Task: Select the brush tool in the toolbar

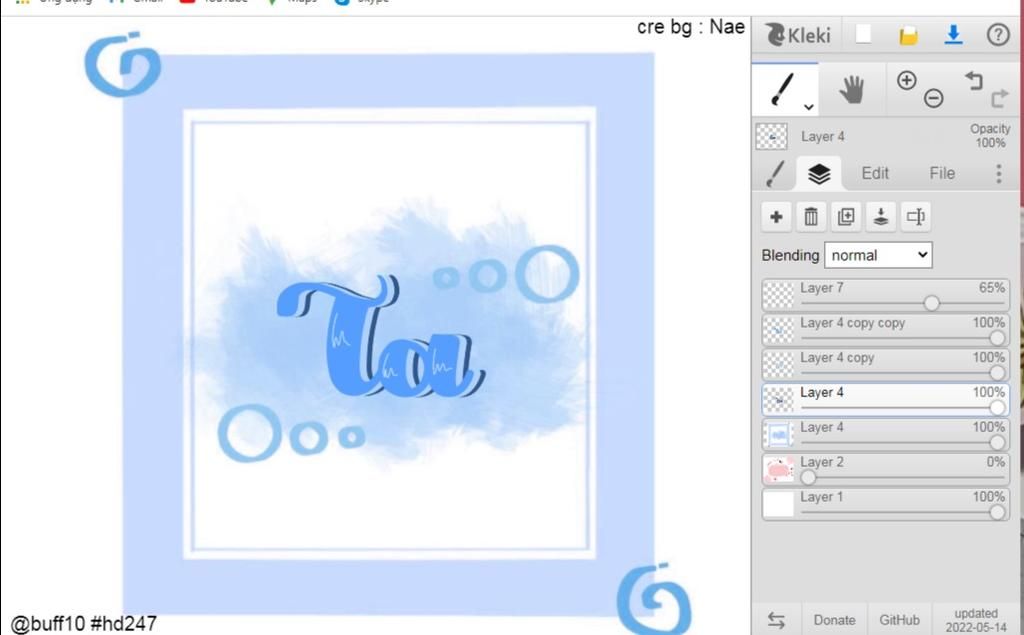Action: pyautogui.click(x=782, y=90)
